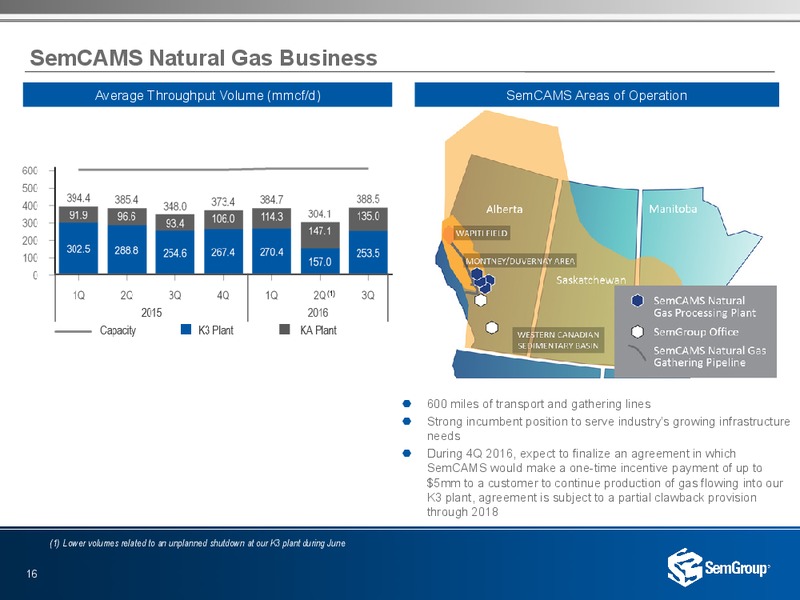Click the page number 16
The image size is (800, 600).
click(32, 574)
